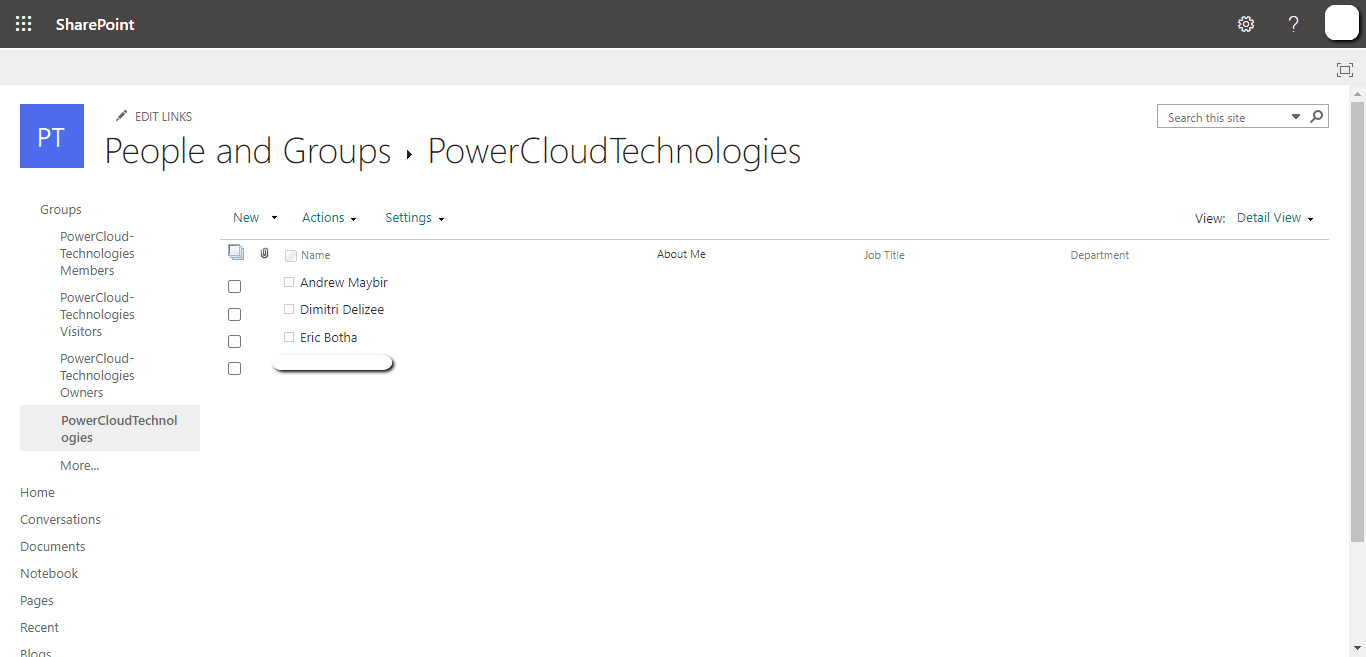The height and width of the screenshot is (657, 1366).
Task: Toggle focus on content icon
Action: [x=1345, y=70]
